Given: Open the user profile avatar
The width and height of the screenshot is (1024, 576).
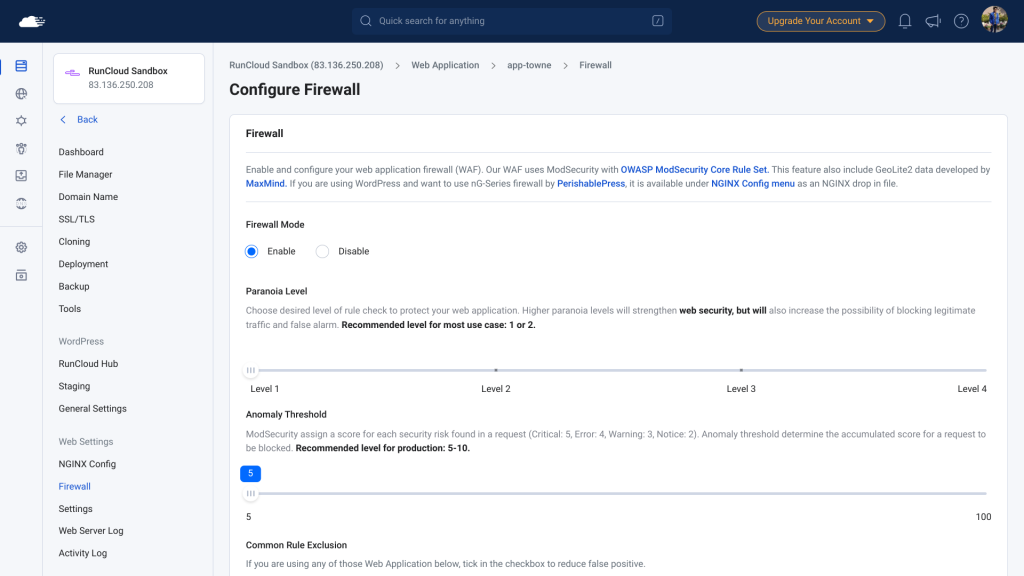Looking at the screenshot, I should (x=994, y=20).
